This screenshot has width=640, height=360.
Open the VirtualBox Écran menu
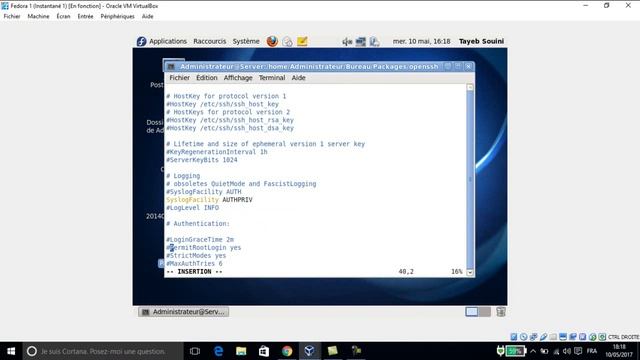coord(63,16)
